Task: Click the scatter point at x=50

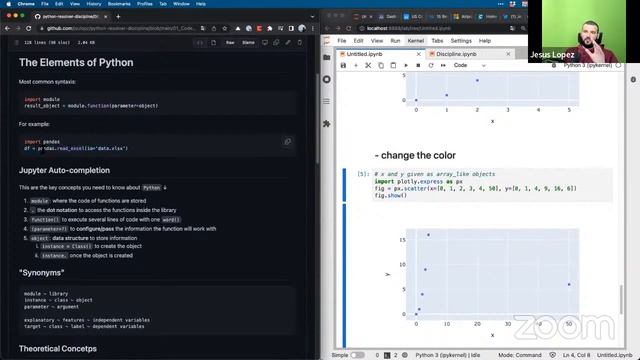Action: [569, 284]
